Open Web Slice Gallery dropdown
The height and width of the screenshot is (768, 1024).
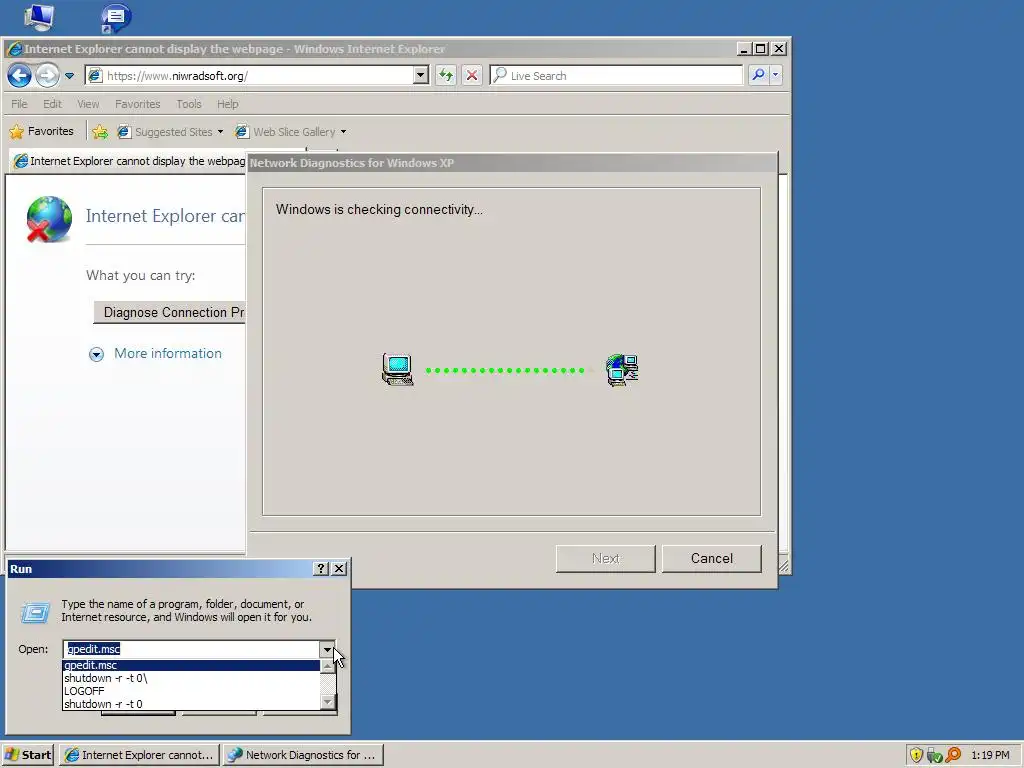pyautogui.click(x=291, y=132)
